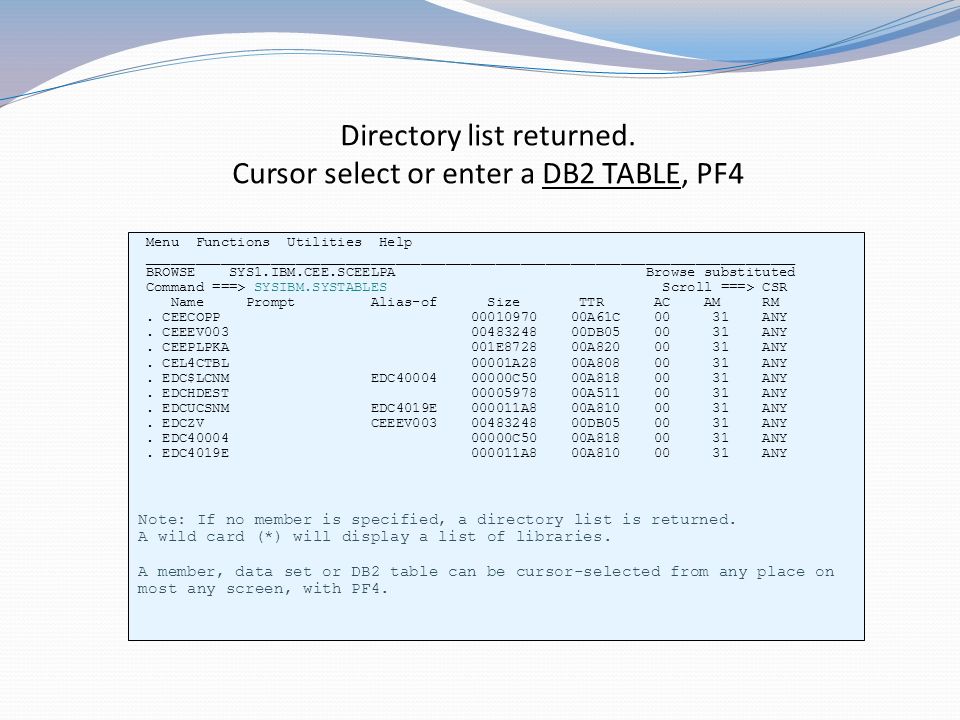Click TTR value 00A820
Image resolution: width=960 pixels, height=720 pixels.
click(x=596, y=347)
